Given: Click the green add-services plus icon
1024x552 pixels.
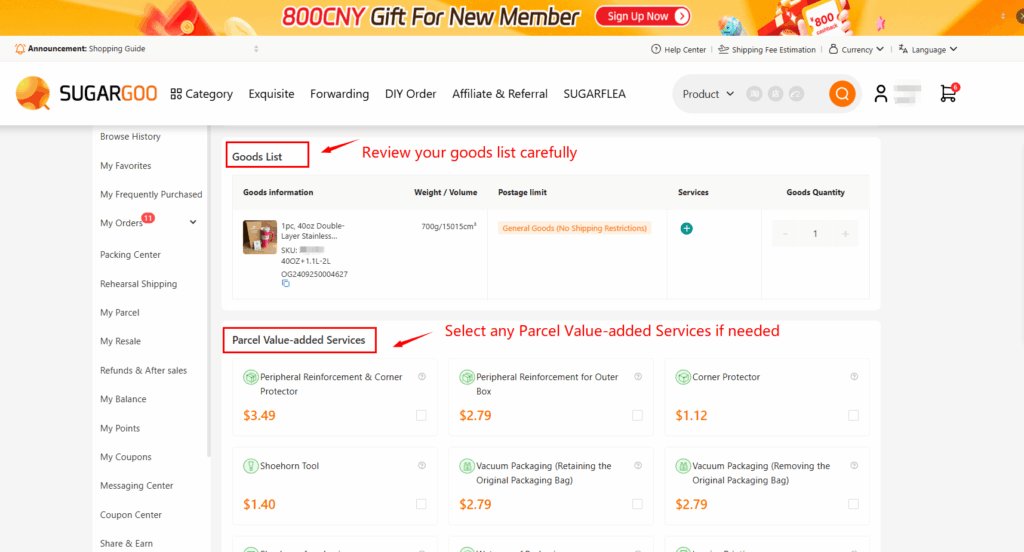Looking at the screenshot, I should coord(686,229).
